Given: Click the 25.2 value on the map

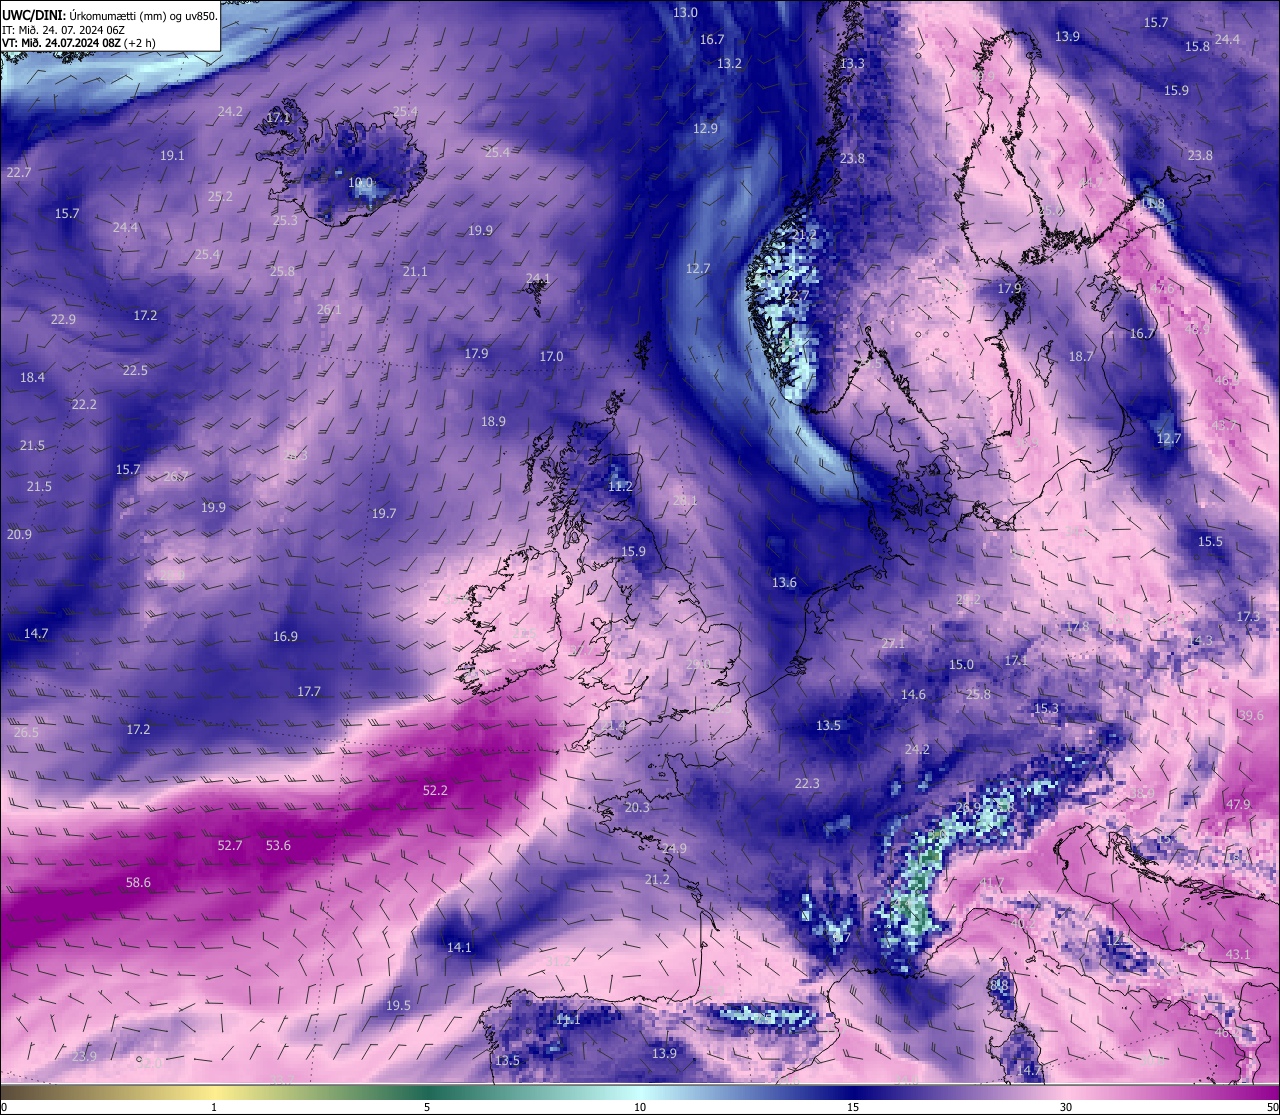Looking at the screenshot, I should (x=220, y=196).
